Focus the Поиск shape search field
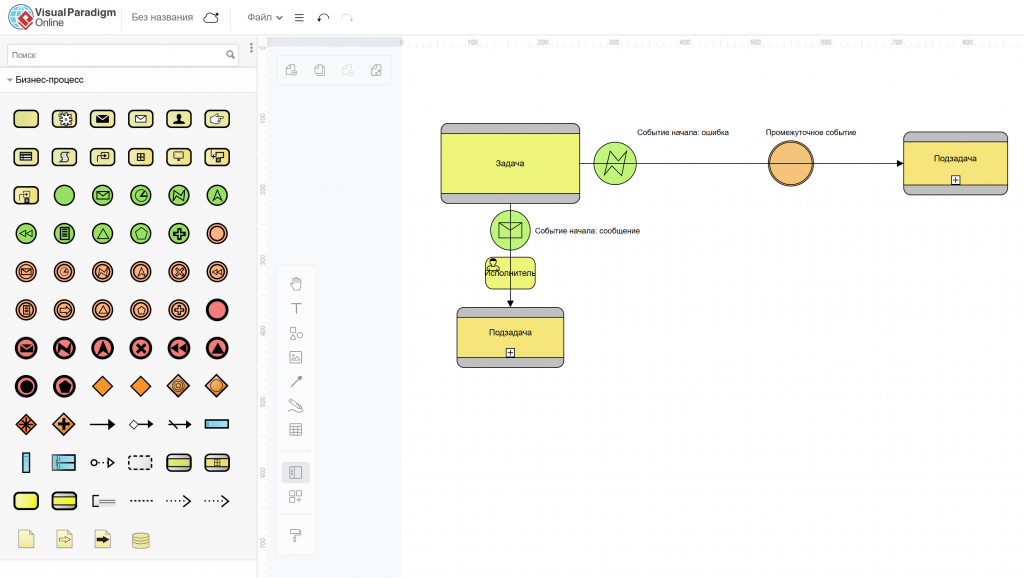Image resolution: width=1024 pixels, height=578 pixels. click(123, 55)
